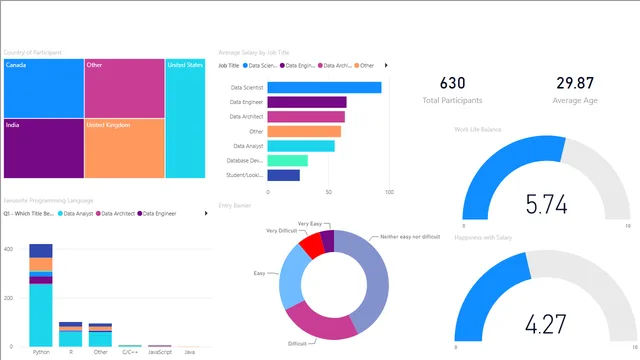Image resolution: width=640 pixels, height=360 pixels.
Task: Click the United Kingdom treemap tile
Action: pyautogui.click(x=124, y=148)
